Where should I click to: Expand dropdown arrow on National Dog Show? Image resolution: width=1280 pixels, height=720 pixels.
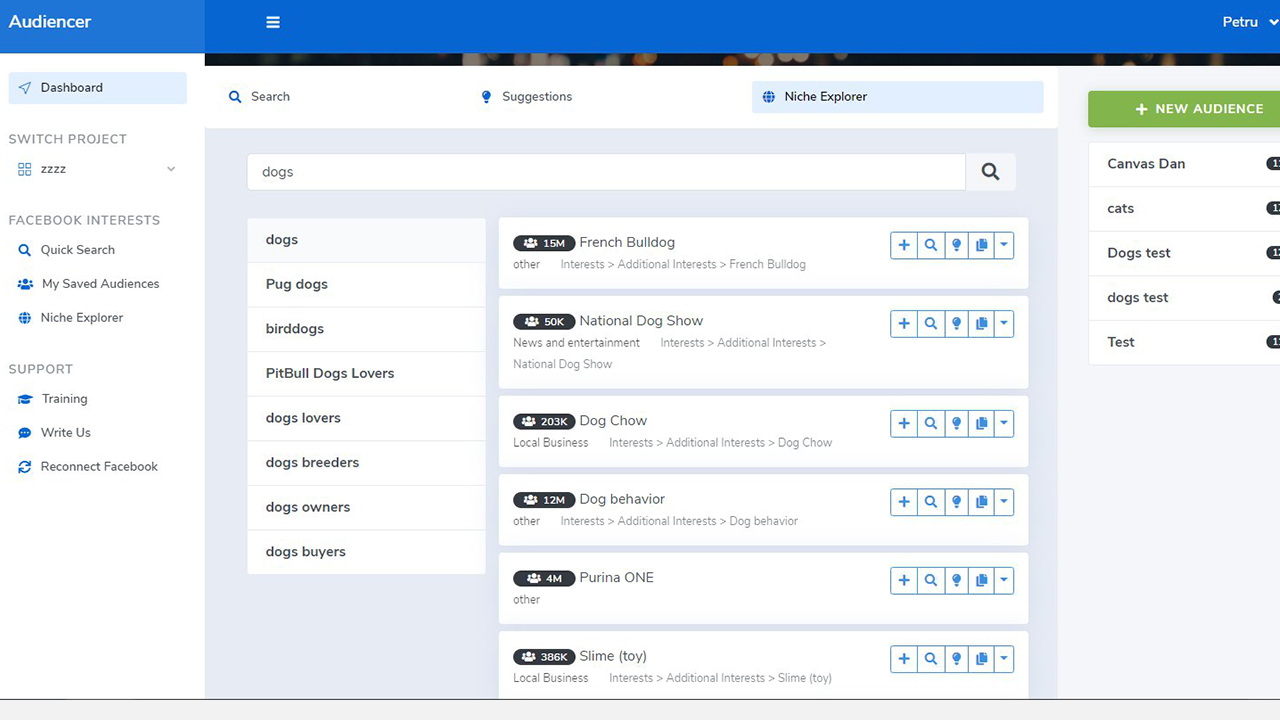pyautogui.click(x=1004, y=324)
